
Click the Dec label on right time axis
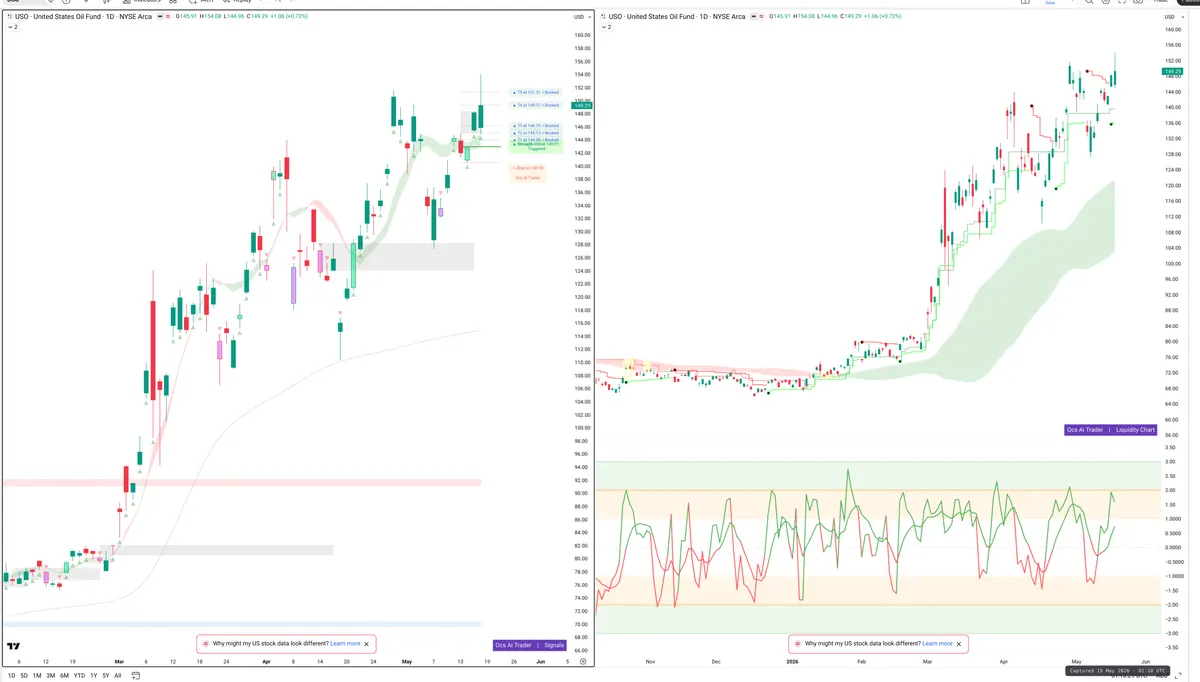coord(716,661)
